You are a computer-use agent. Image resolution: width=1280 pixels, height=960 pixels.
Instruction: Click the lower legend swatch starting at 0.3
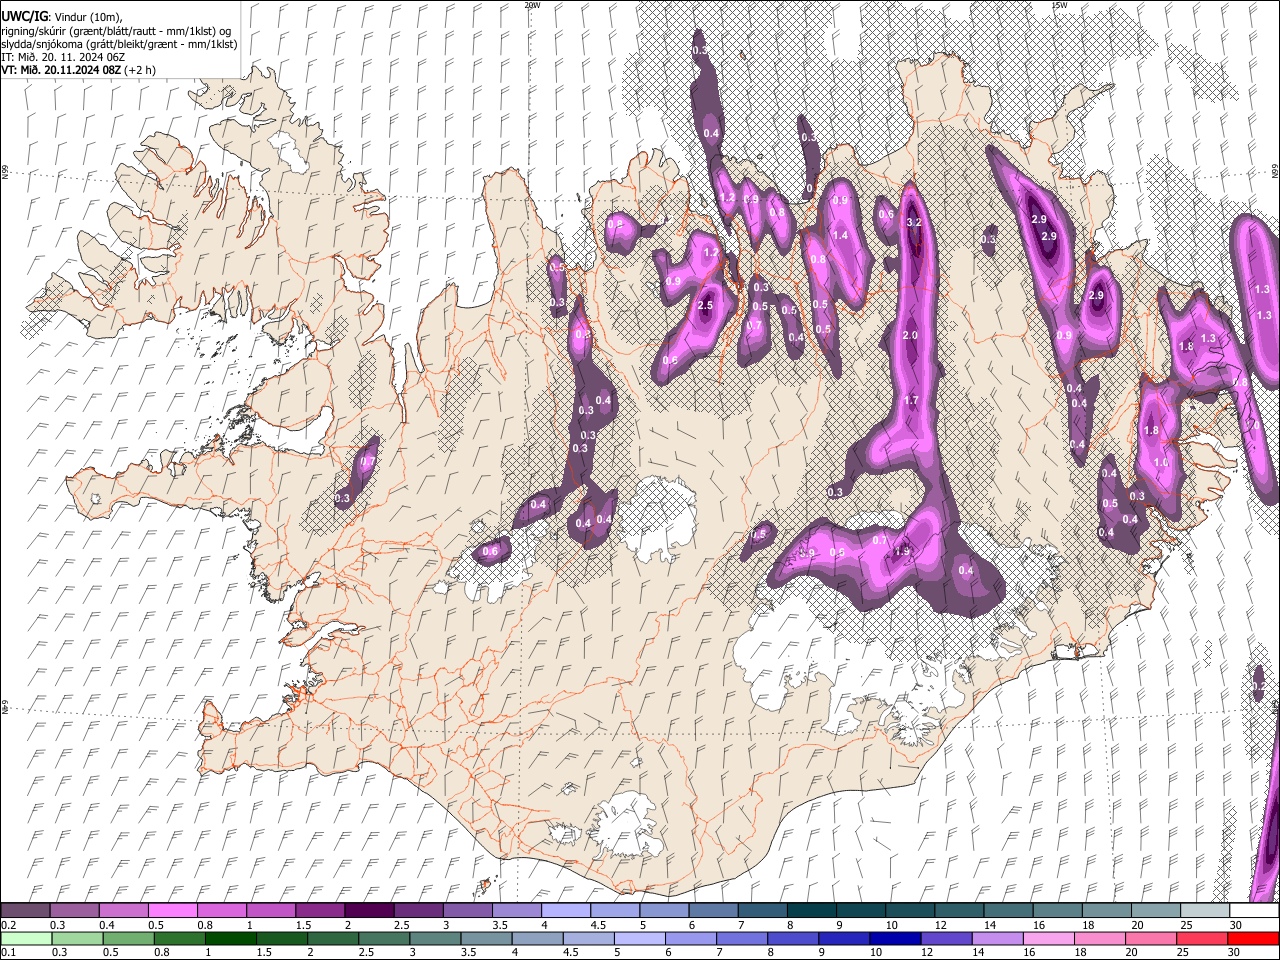77,939
